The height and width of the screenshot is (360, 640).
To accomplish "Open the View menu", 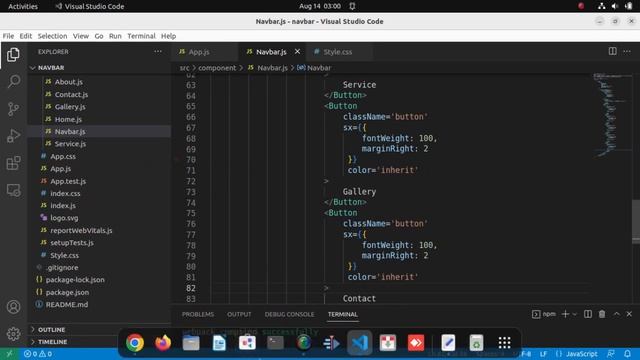I will [x=81, y=36].
